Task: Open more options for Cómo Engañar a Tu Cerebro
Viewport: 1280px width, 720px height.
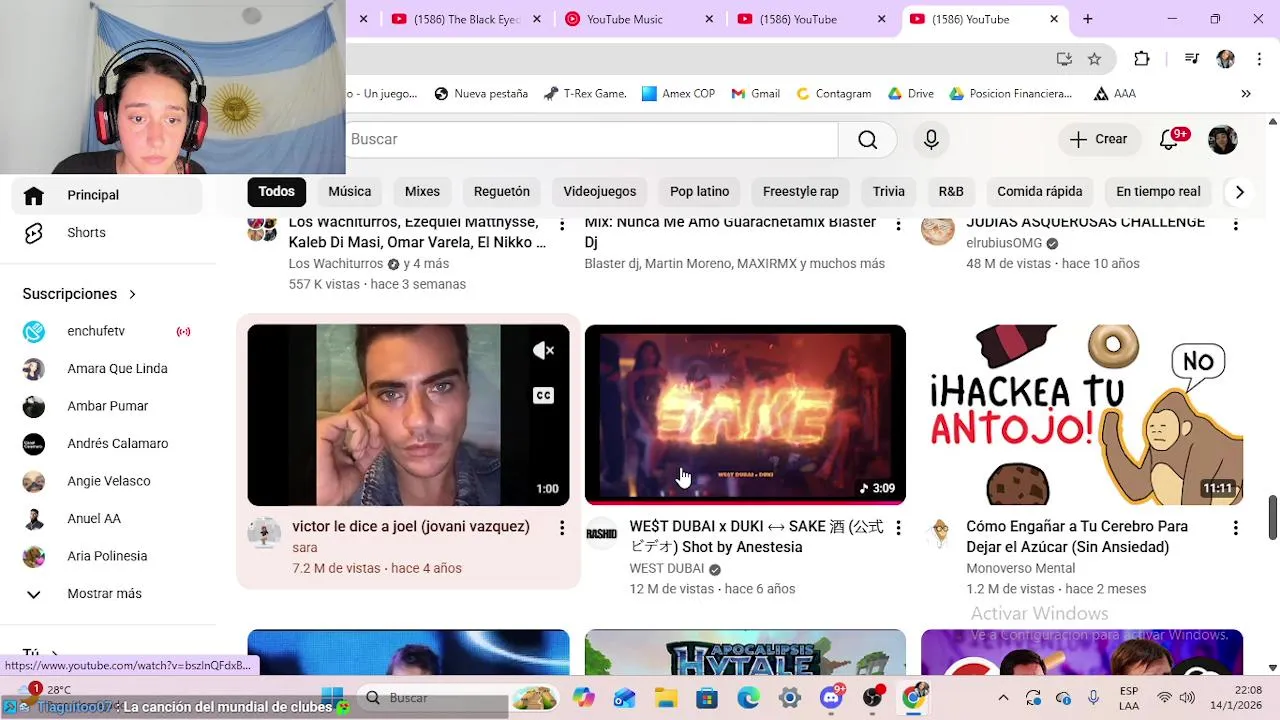Action: pos(1236,528)
